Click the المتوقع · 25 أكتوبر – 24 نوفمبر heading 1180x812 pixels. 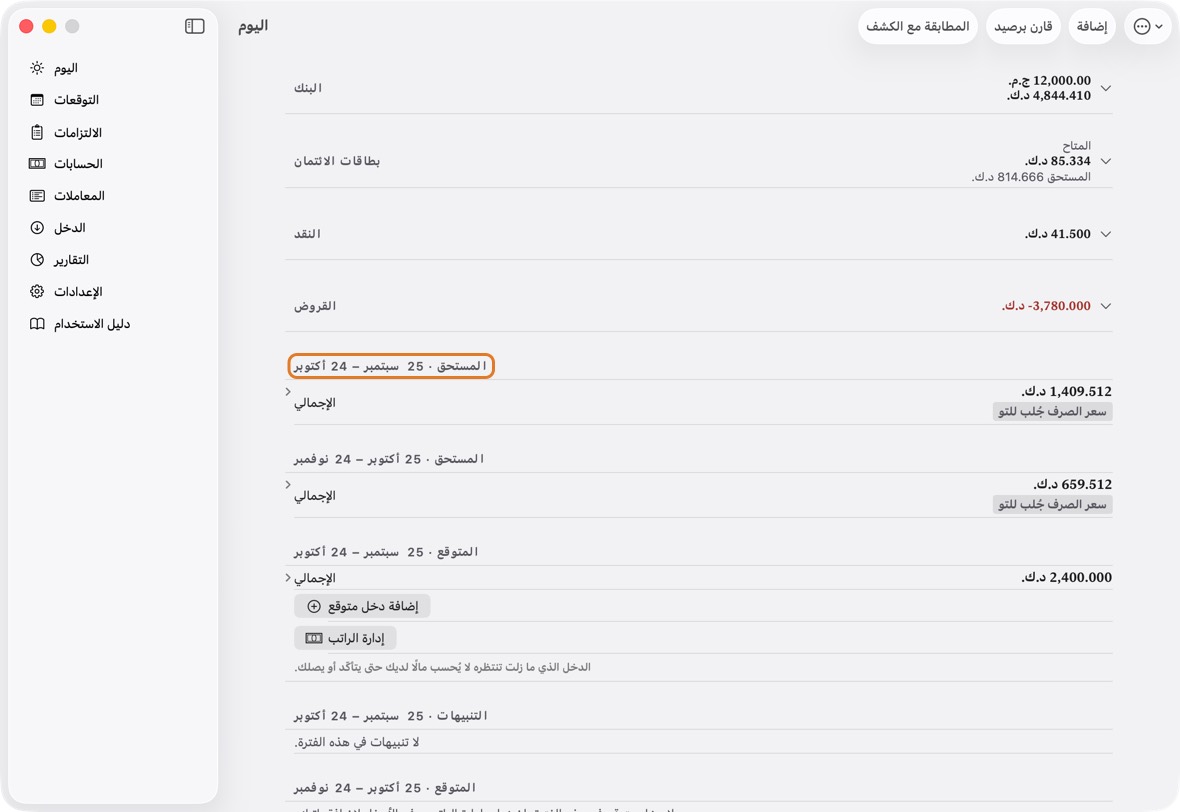[385, 788]
